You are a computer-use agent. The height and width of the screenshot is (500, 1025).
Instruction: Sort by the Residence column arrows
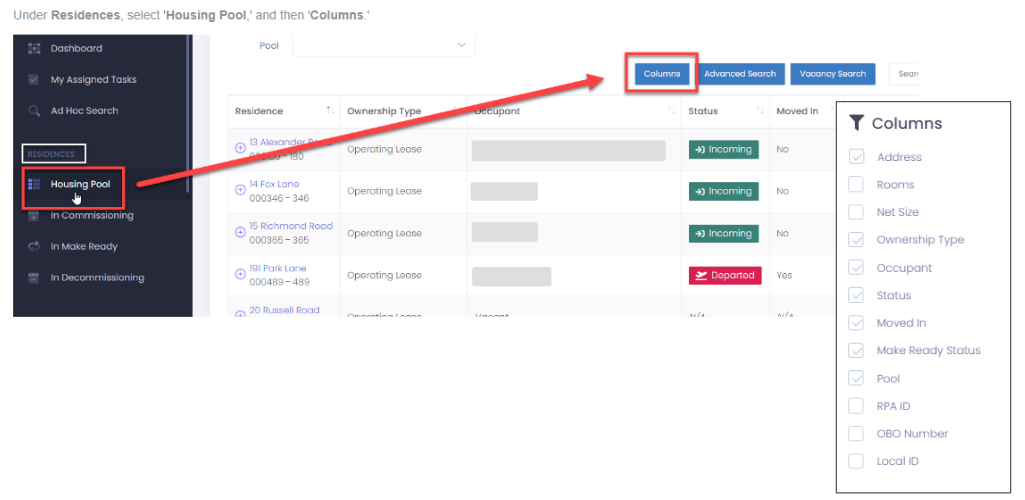[x=330, y=111]
